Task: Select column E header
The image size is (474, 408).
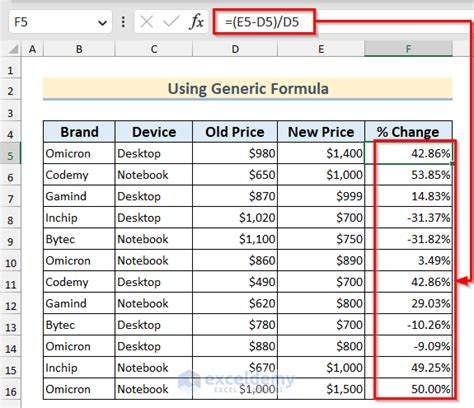Action: [321, 49]
